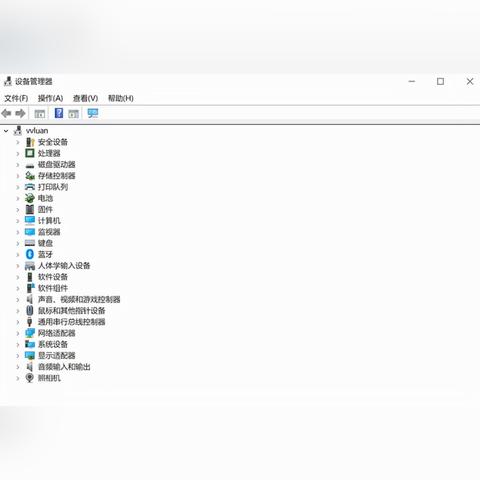
Task: Click the 人体学输入设备 icon
Action: pyautogui.click(x=30, y=266)
